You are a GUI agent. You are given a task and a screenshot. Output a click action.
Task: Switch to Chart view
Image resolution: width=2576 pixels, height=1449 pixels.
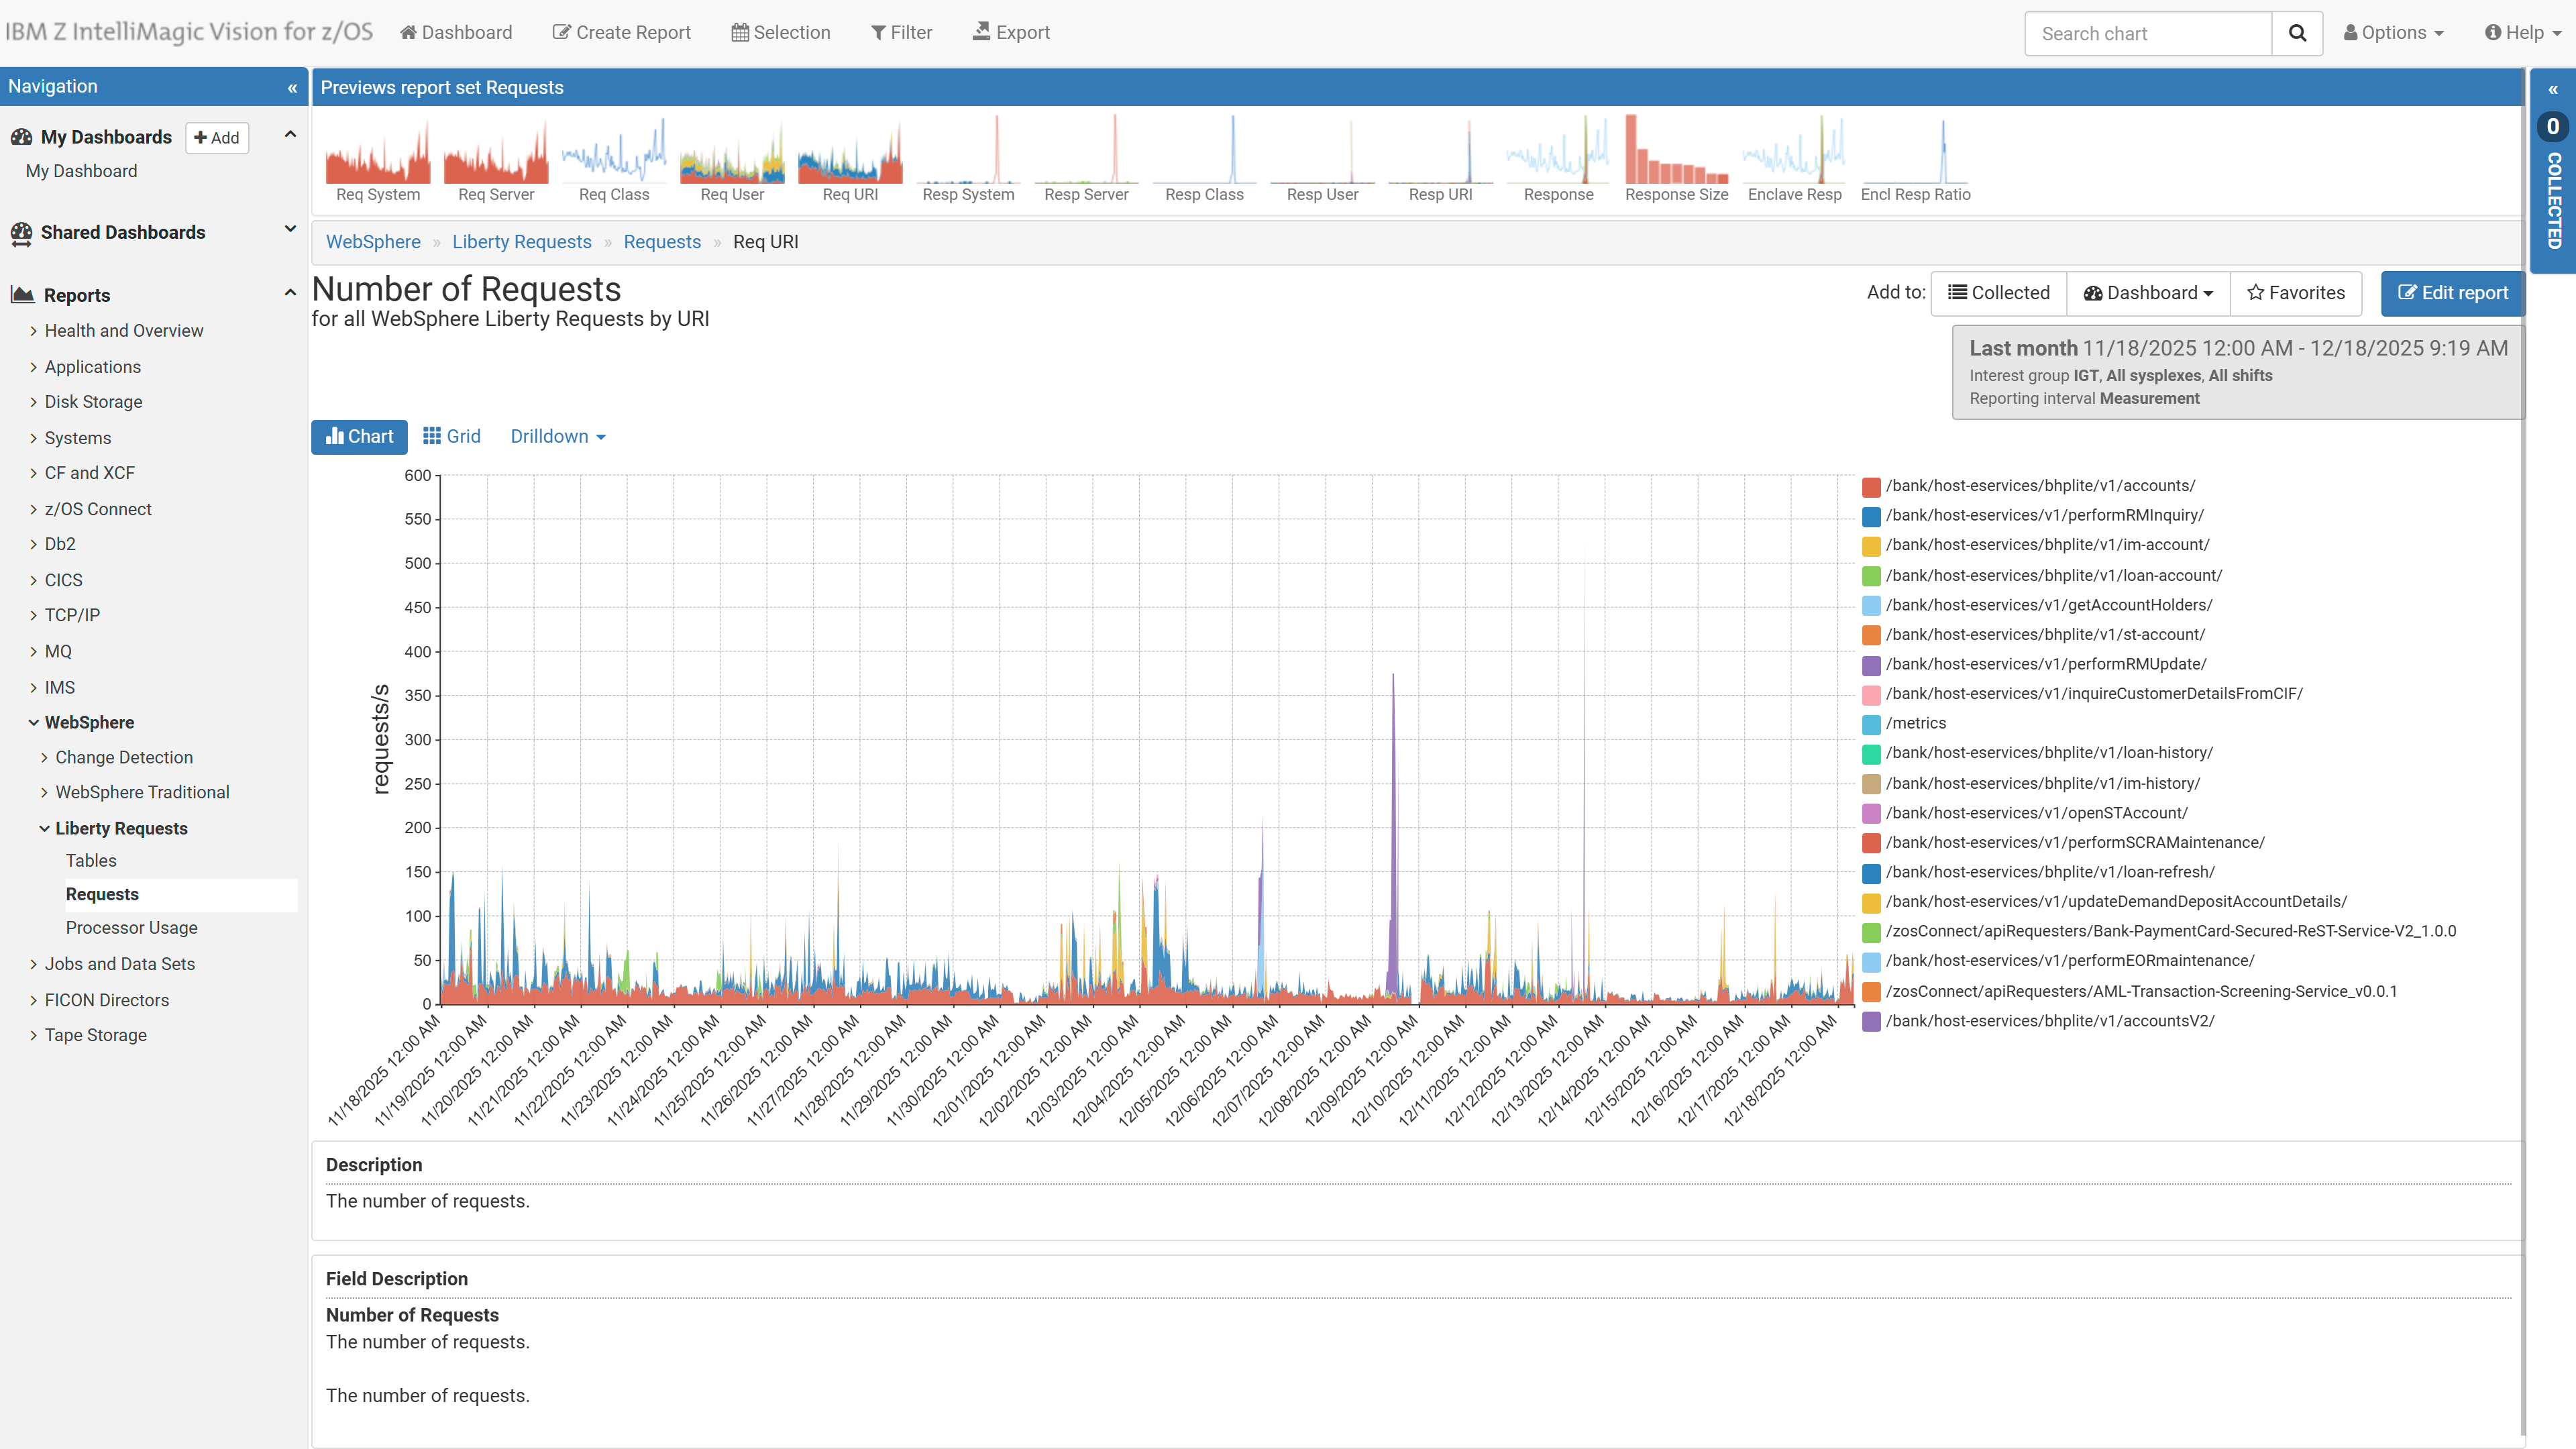click(359, 437)
